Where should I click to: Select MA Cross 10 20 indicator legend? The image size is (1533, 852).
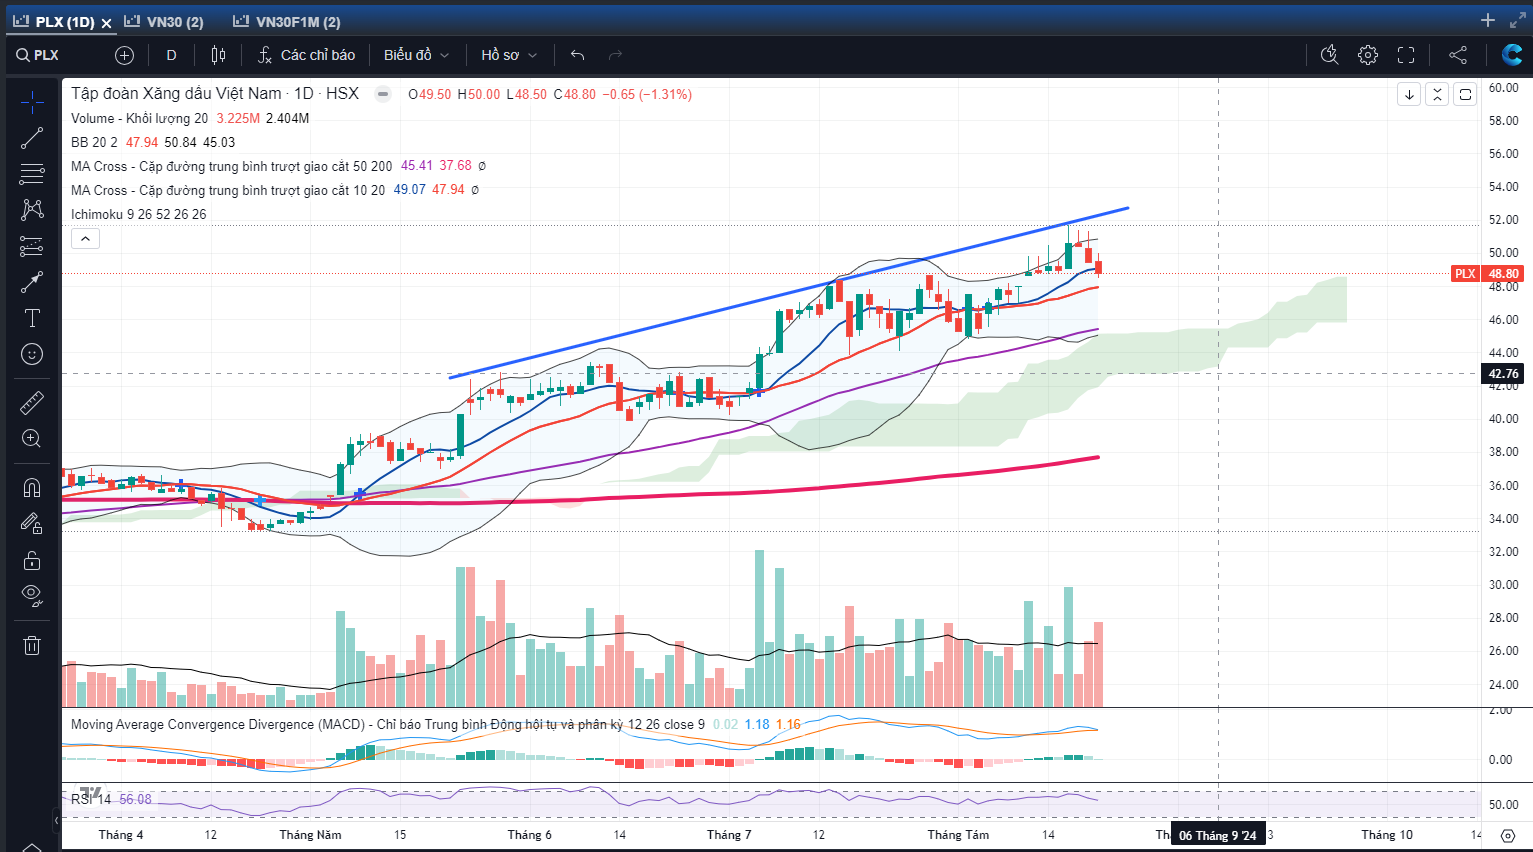(227, 190)
